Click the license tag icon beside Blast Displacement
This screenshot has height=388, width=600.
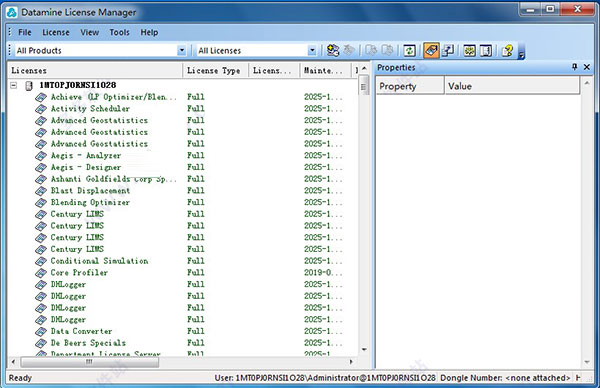(41, 191)
